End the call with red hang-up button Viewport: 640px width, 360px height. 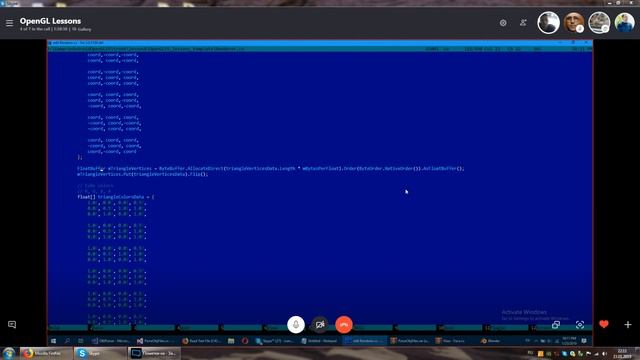click(344, 325)
